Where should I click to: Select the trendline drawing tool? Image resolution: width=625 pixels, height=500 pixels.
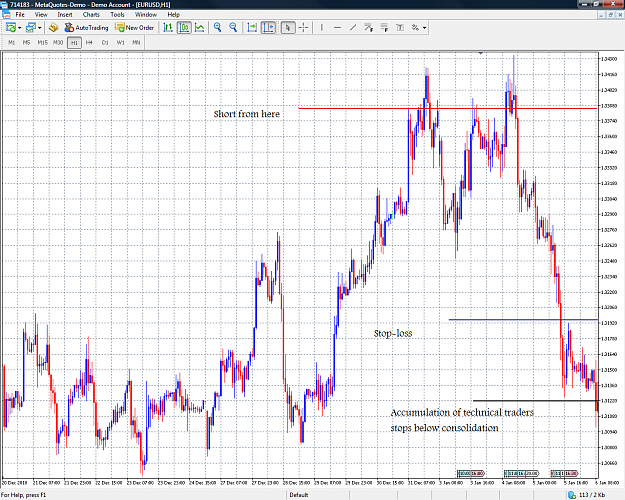pyautogui.click(x=353, y=28)
